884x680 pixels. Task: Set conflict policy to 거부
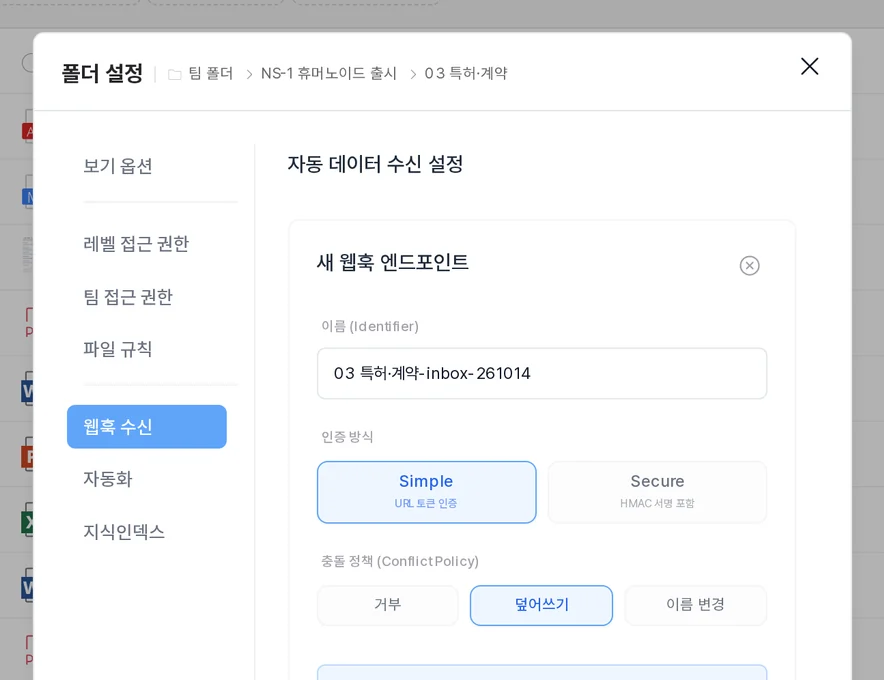coord(388,605)
